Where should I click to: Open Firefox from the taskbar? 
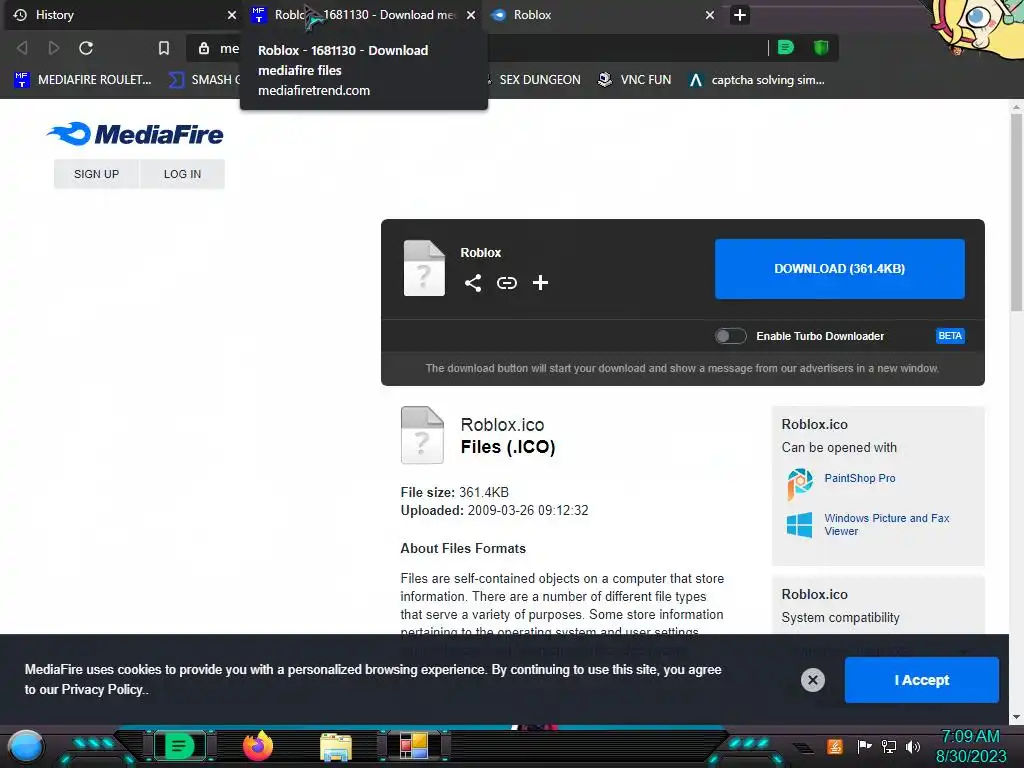(258, 746)
